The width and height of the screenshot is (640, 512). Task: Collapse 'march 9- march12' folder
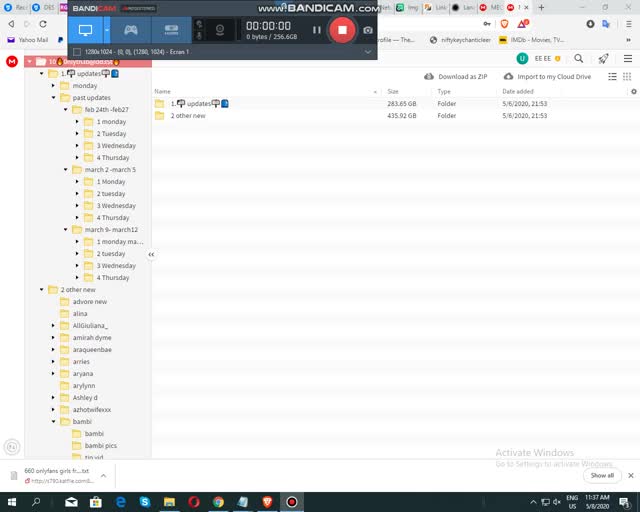[65, 229]
